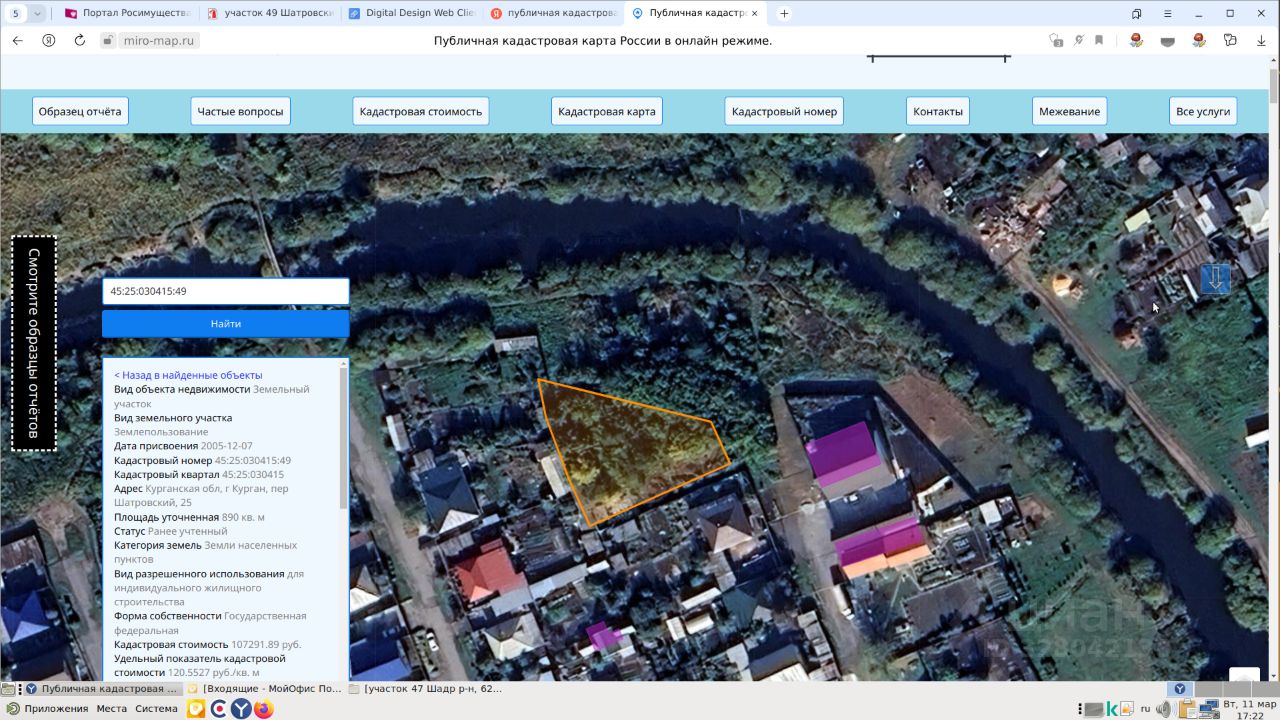Click the cadastral number search field
Screen dimensions: 1280x720
pos(225,291)
